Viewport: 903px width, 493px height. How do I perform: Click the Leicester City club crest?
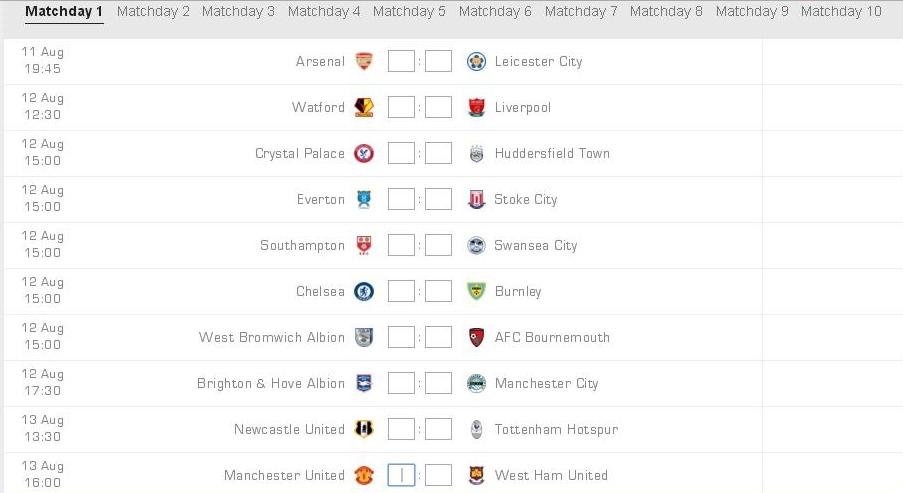(x=476, y=61)
